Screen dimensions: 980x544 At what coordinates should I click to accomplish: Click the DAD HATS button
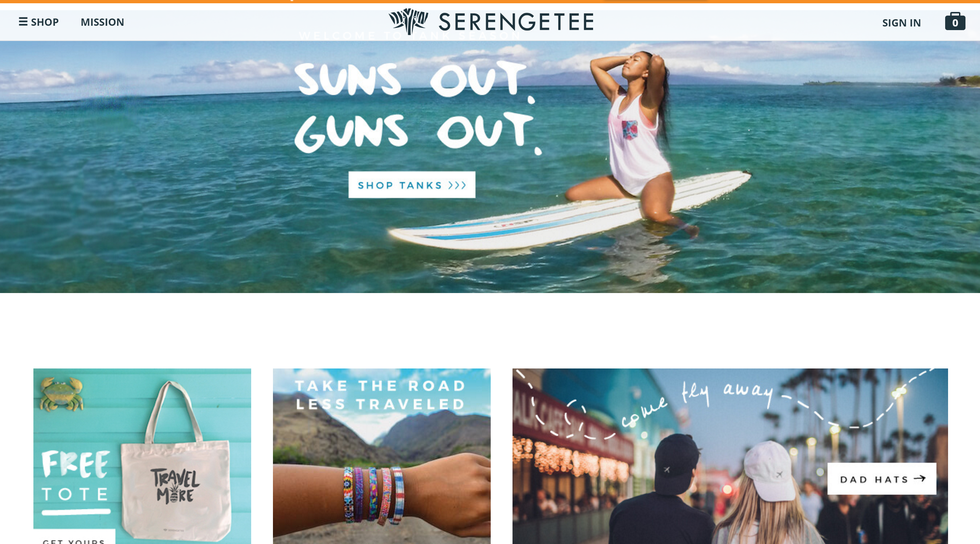(x=882, y=479)
